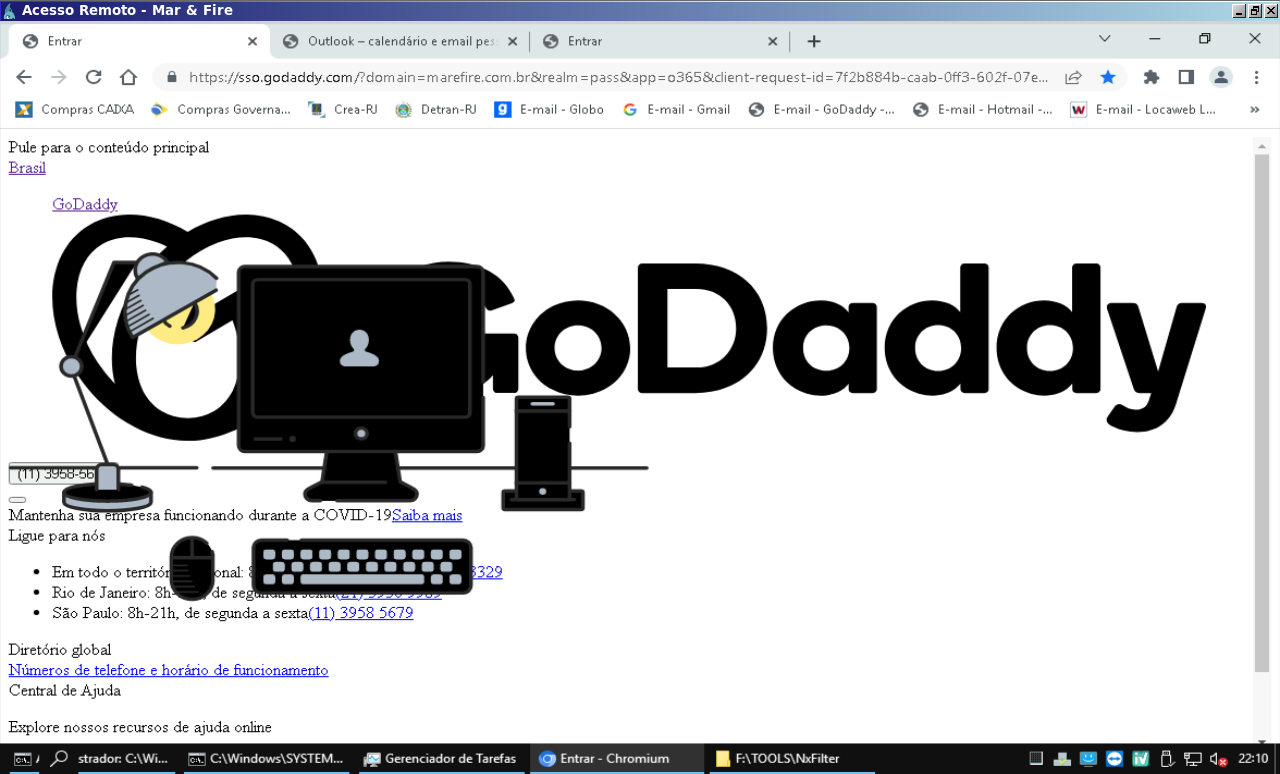Click the browser back arrow
Image resolution: width=1280 pixels, height=774 pixels.
(24, 77)
